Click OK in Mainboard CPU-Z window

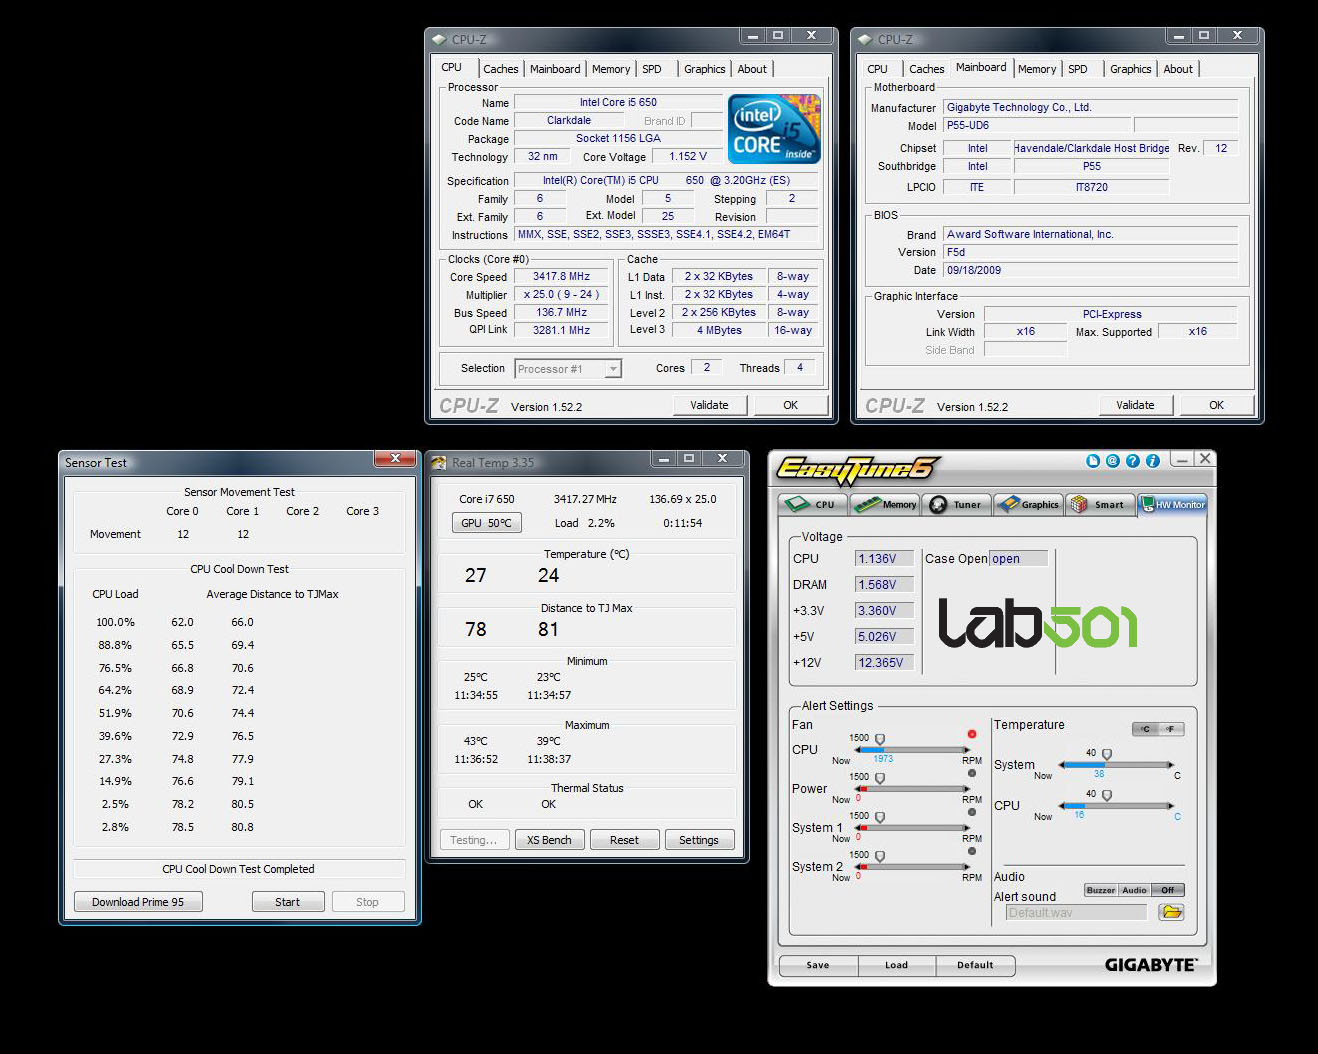pos(1216,405)
